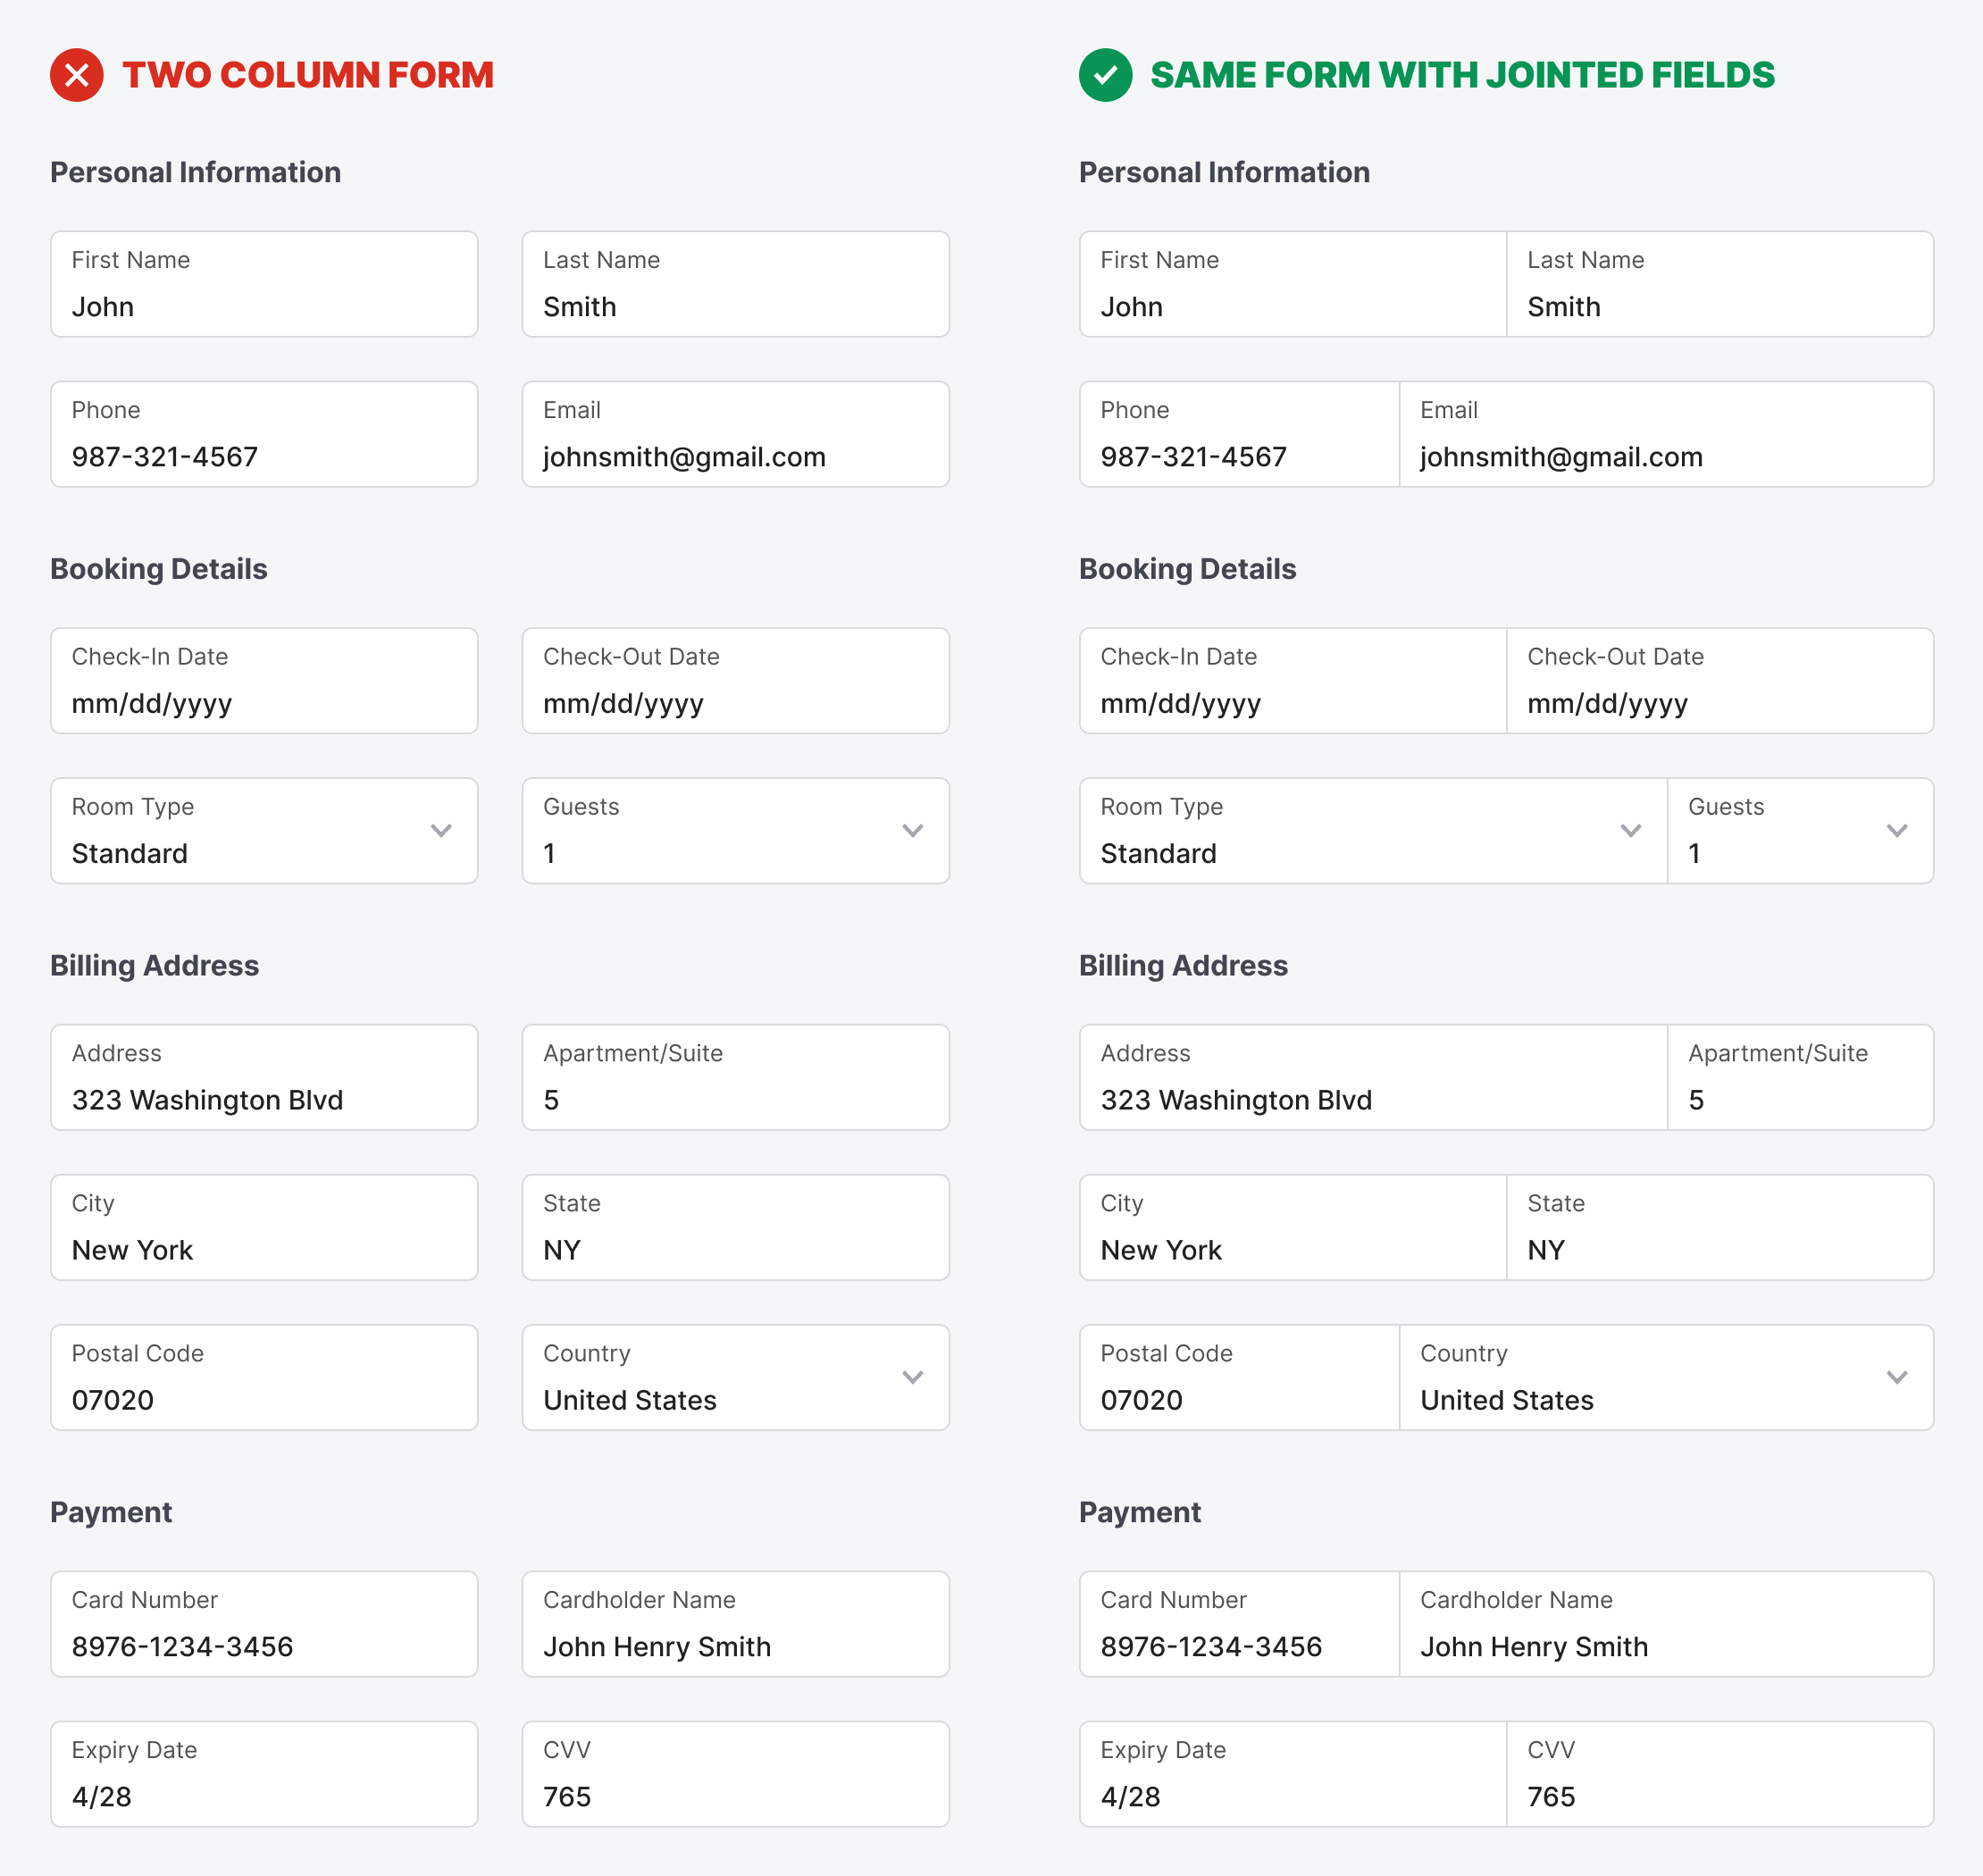Expand Country dropdown in jointed form
The height and width of the screenshot is (1876, 1983).
coord(1897,1377)
